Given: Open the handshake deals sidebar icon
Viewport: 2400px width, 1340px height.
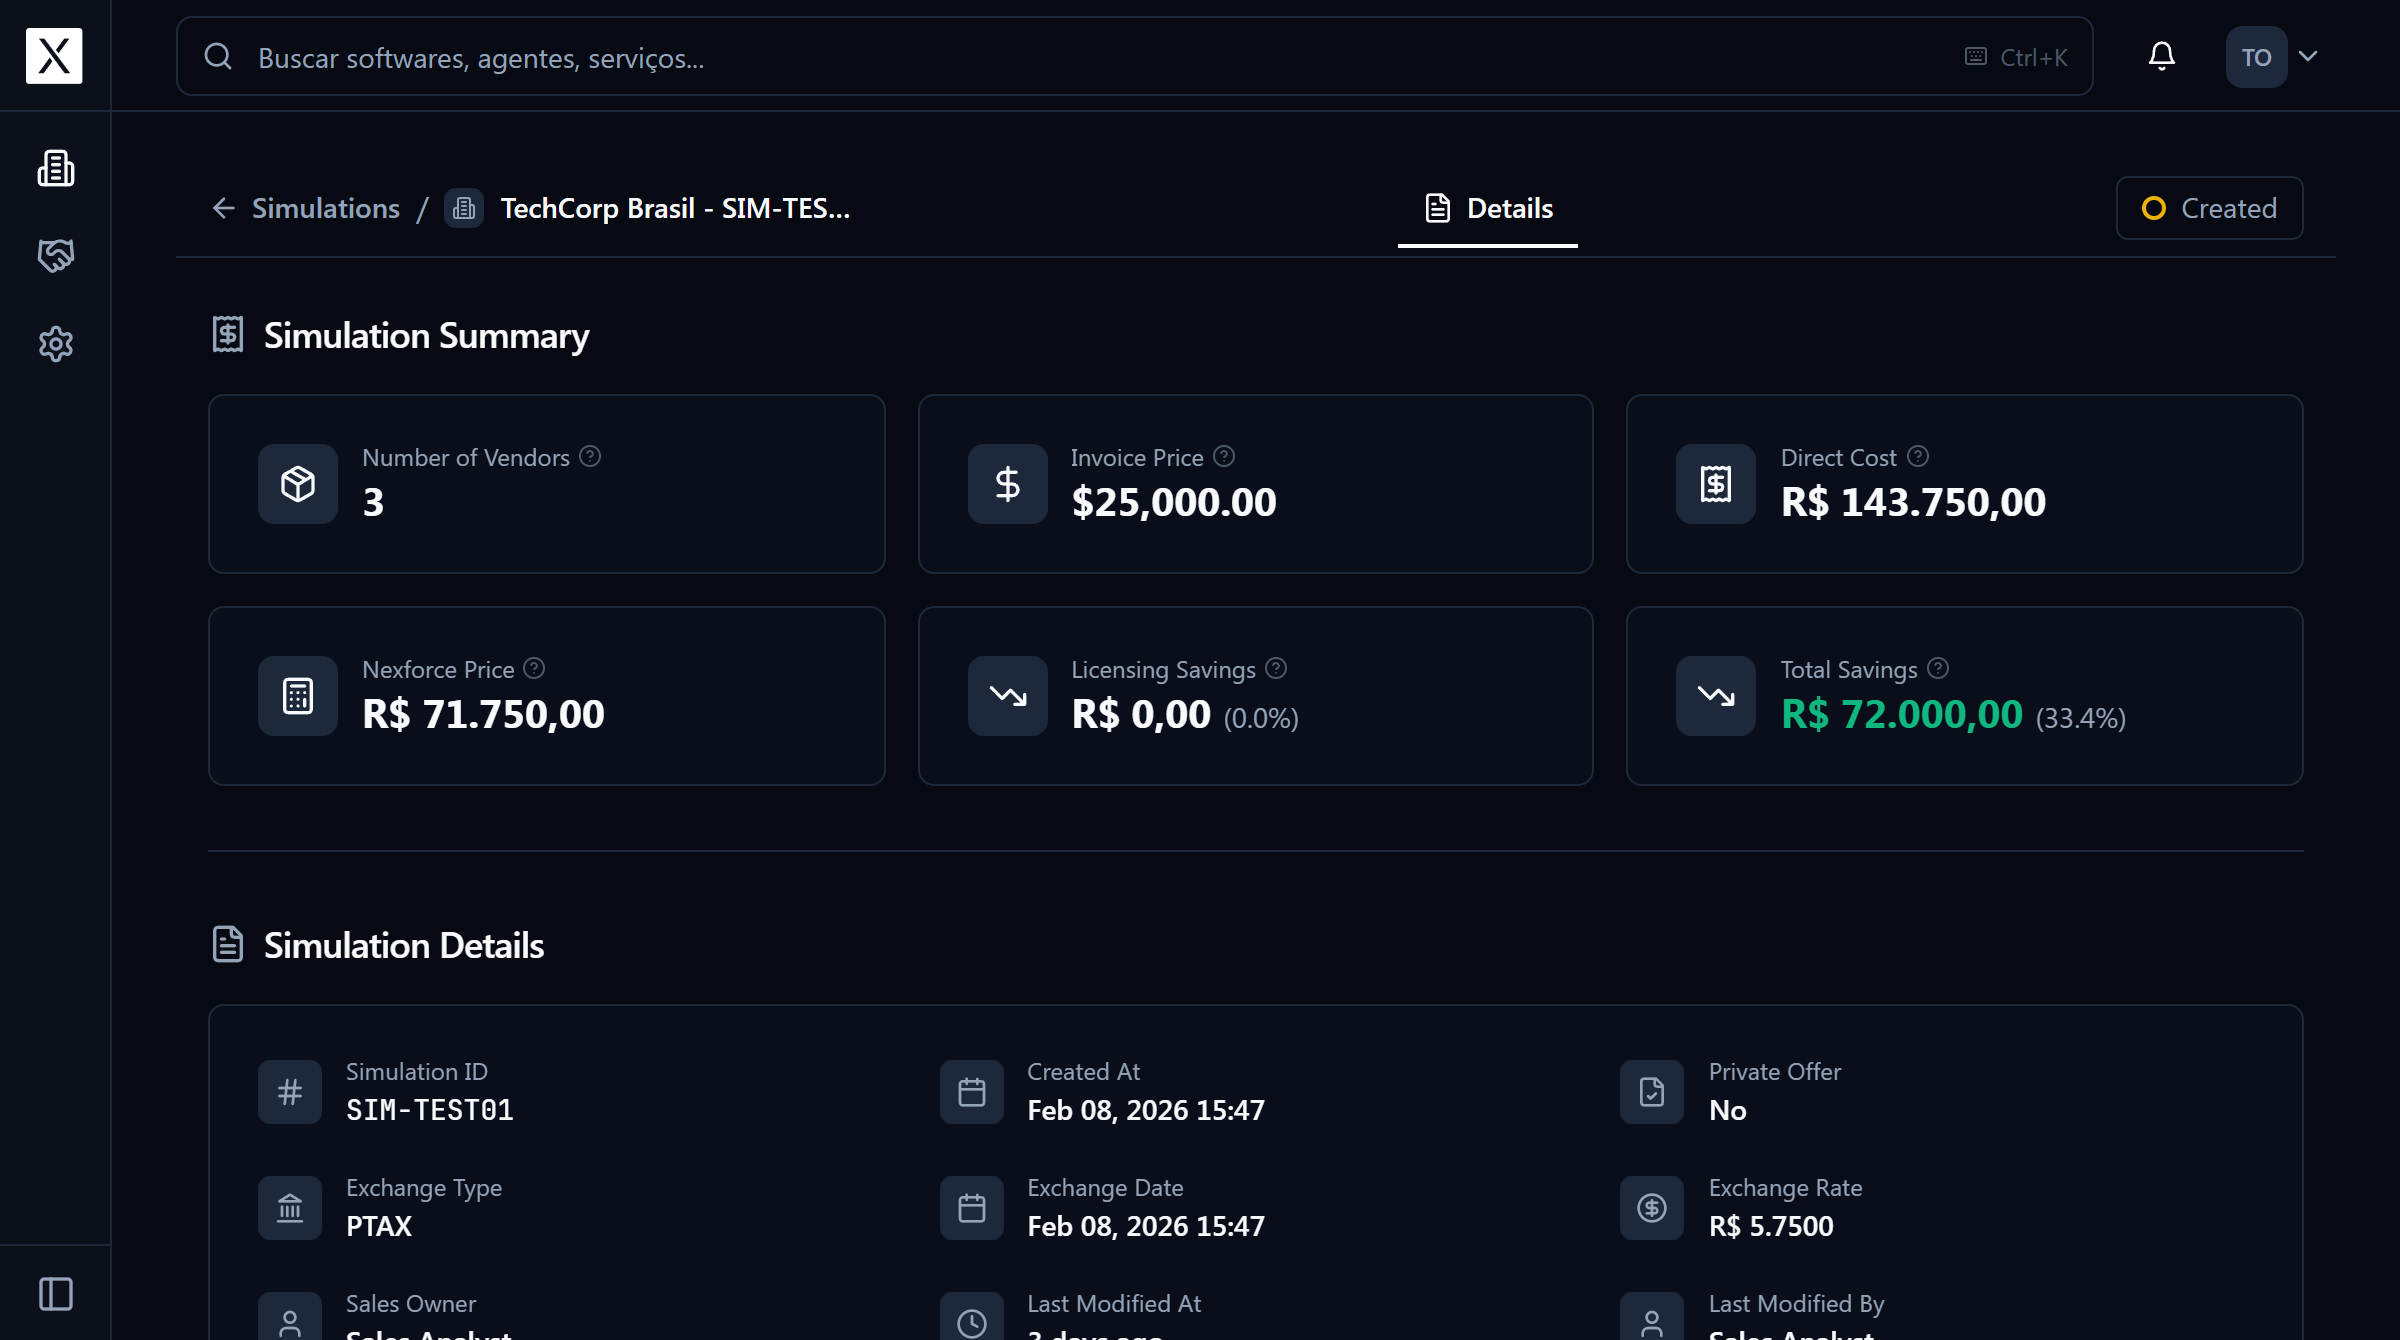Looking at the screenshot, I should tap(56, 256).
